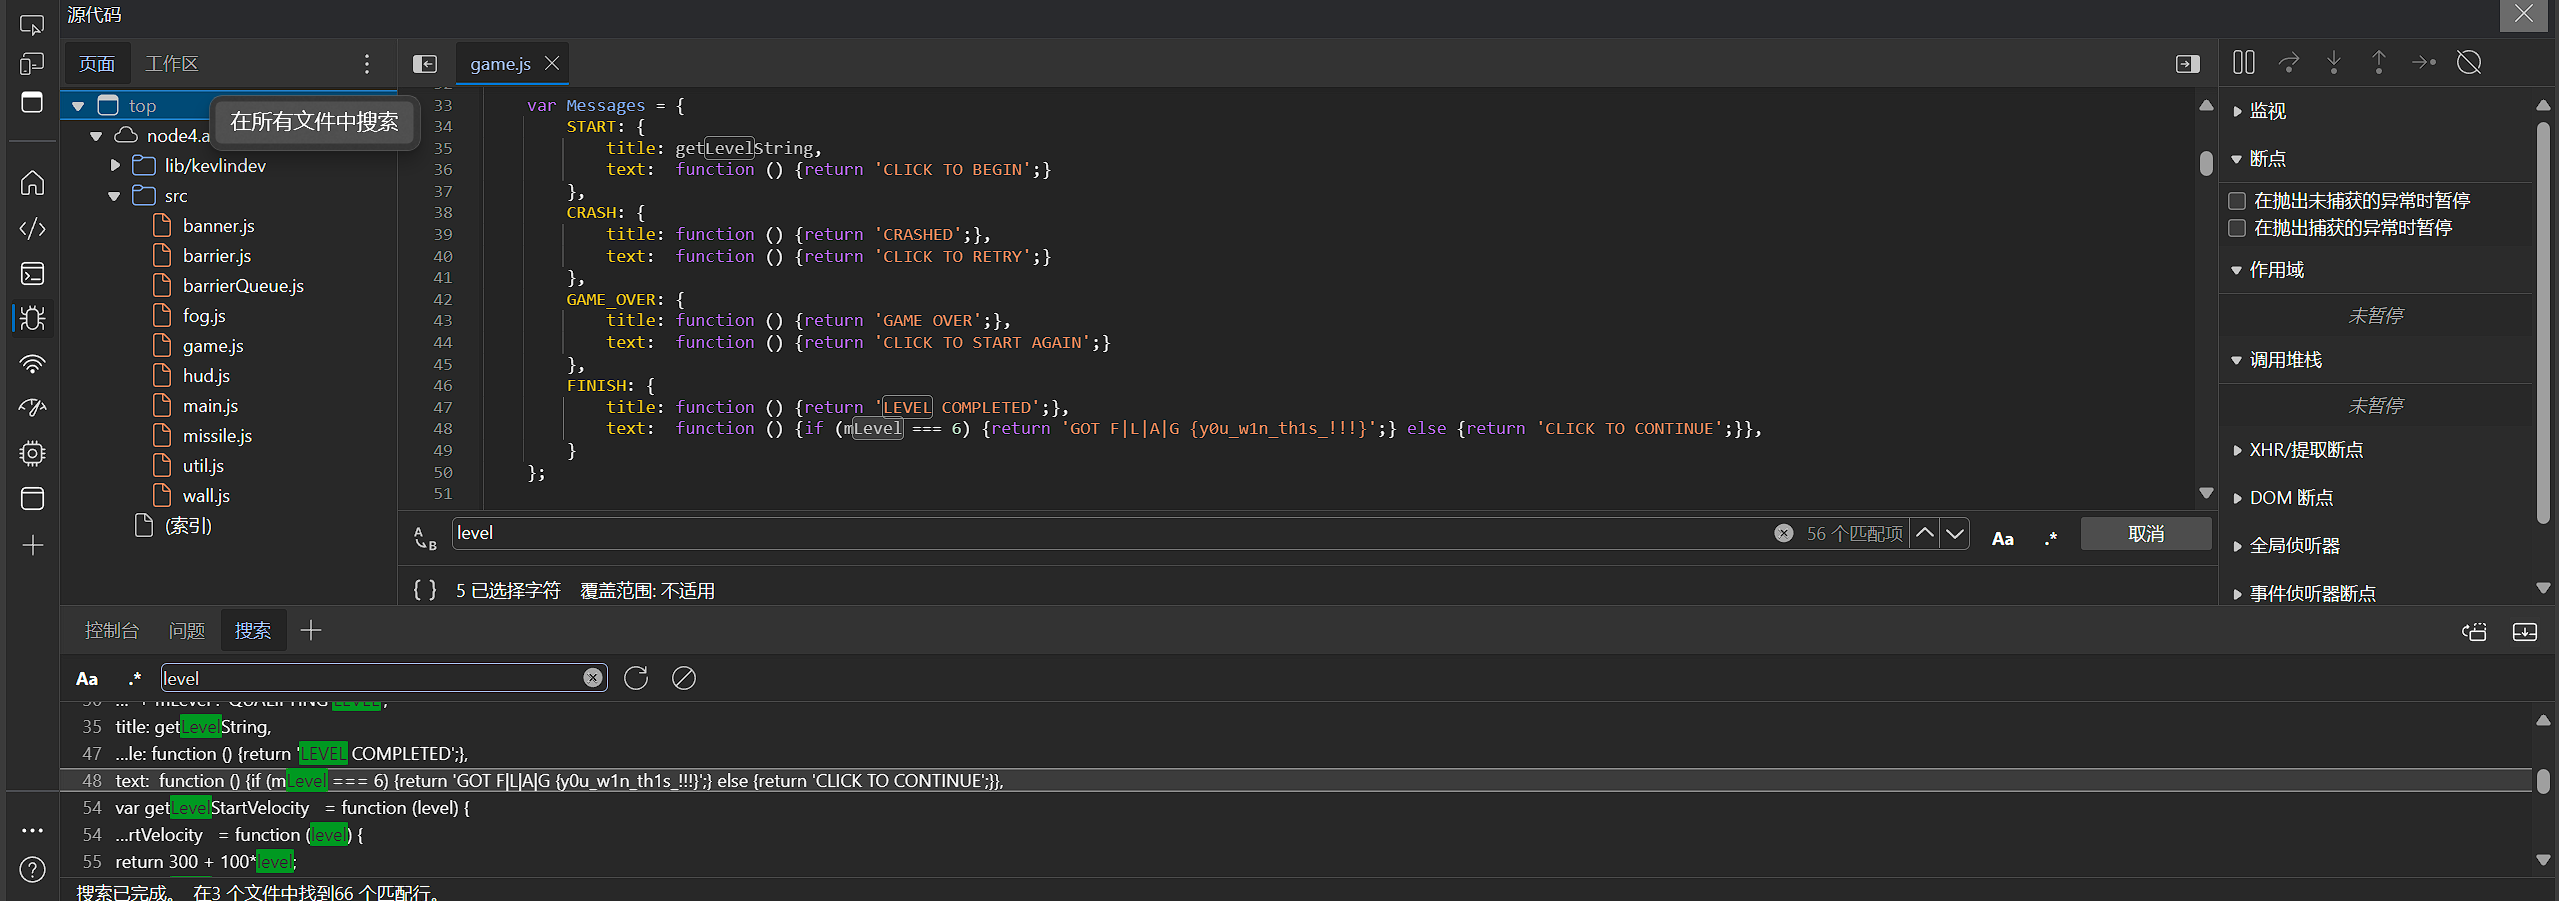Click the search results scrollbar thumb

pos(2543,781)
